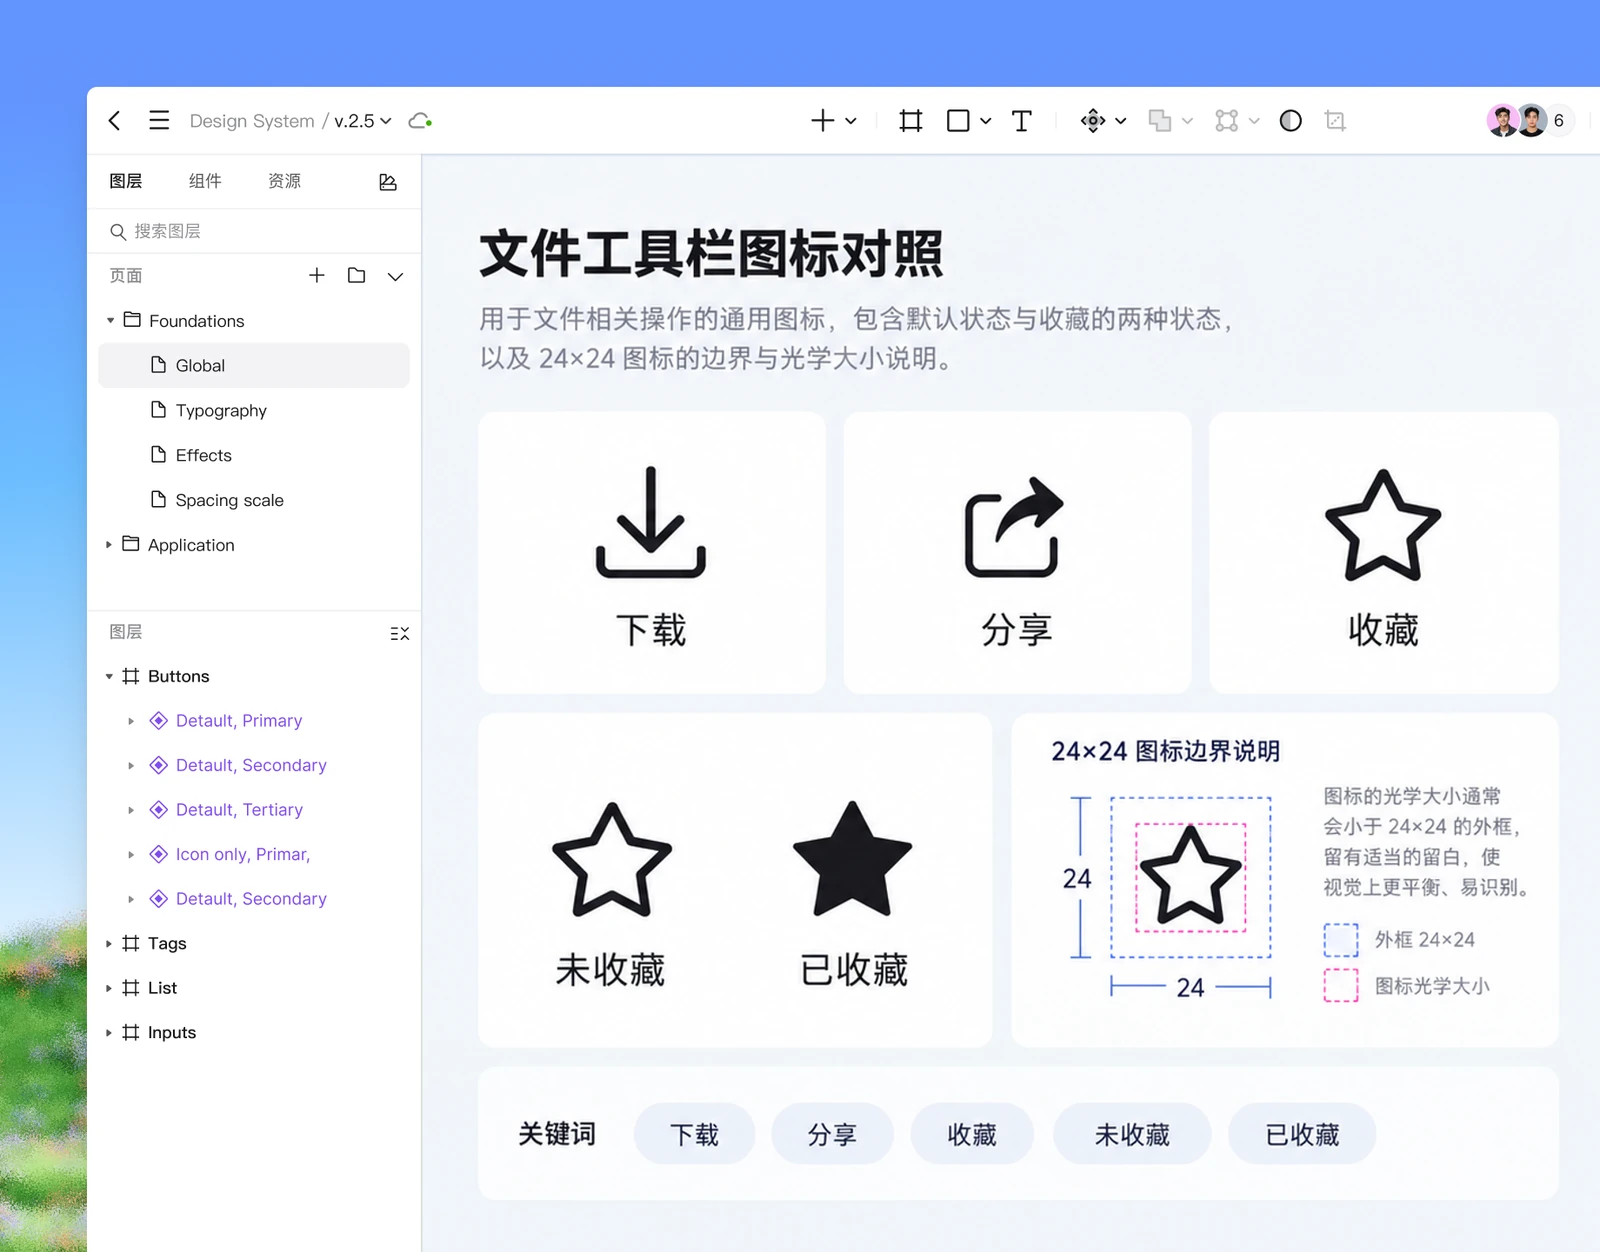Screen dimensions: 1600x1252
Task: Open the v.2.5 version dropdown
Action: [363, 121]
